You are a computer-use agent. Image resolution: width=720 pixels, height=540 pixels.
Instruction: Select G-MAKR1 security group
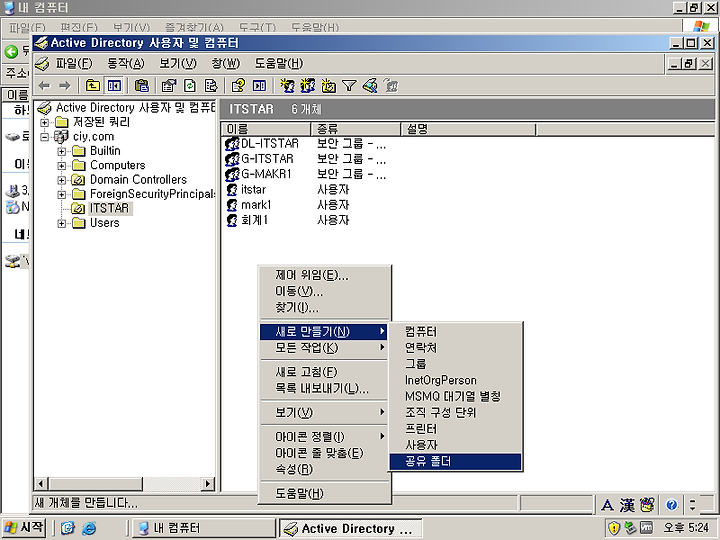click(266, 174)
